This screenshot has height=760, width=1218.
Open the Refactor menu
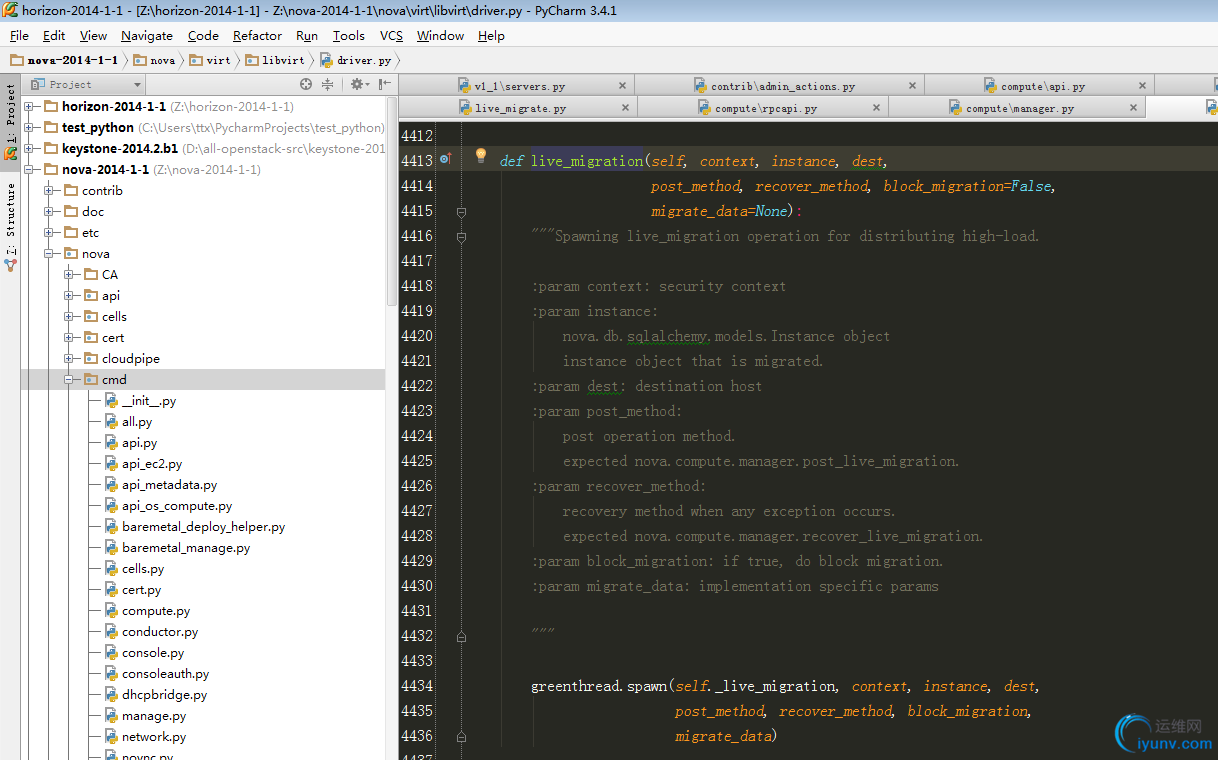[x=257, y=36]
